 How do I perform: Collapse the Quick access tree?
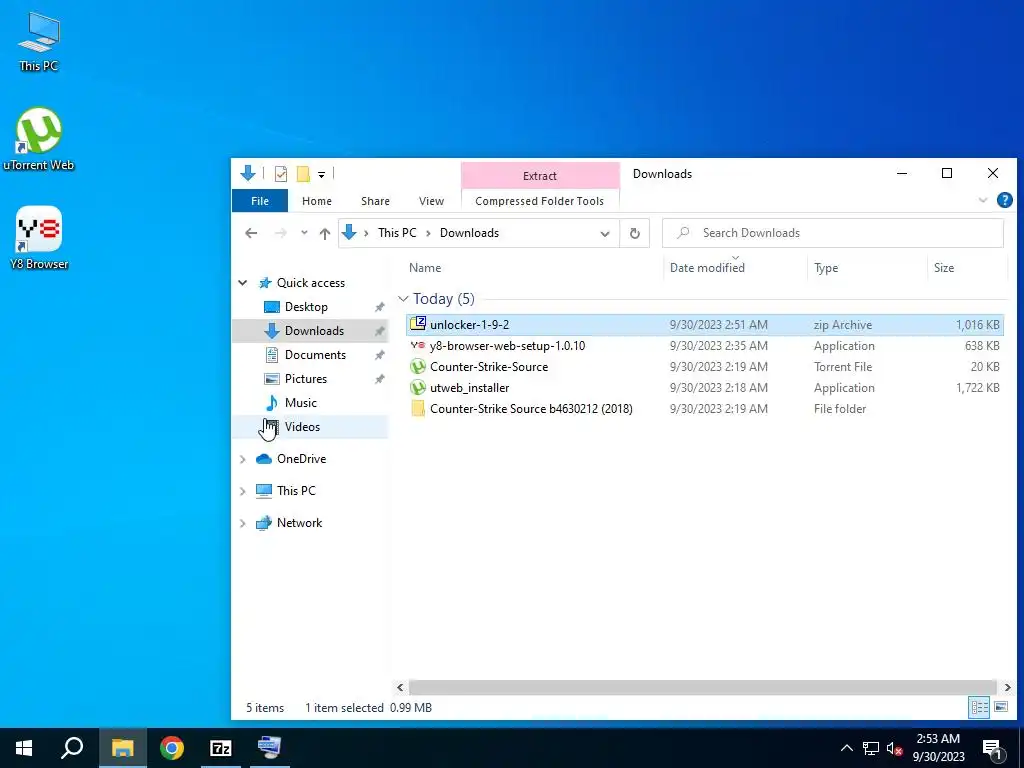coord(243,283)
